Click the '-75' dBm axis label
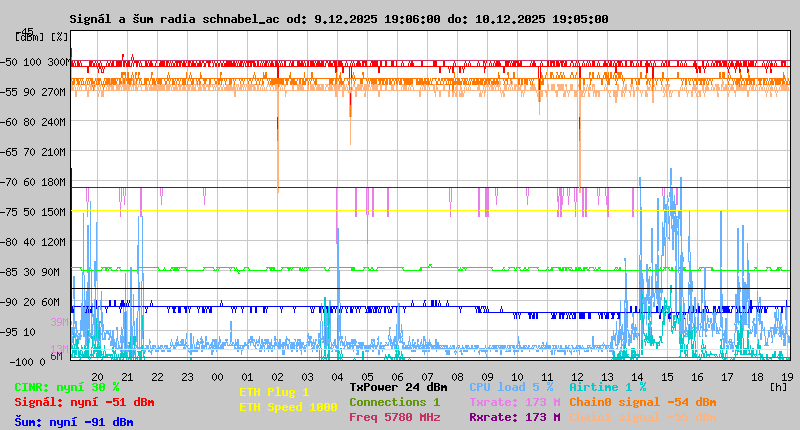The width and height of the screenshot is (800, 430). [8, 212]
